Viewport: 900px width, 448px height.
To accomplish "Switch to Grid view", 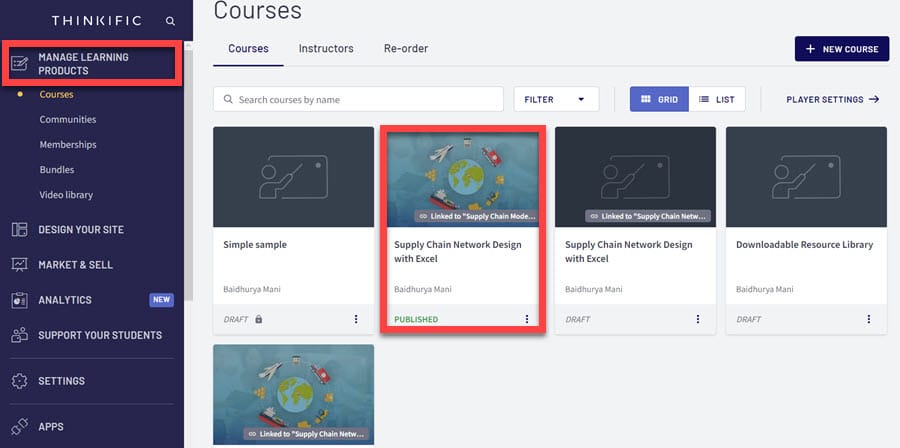I will coord(659,100).
